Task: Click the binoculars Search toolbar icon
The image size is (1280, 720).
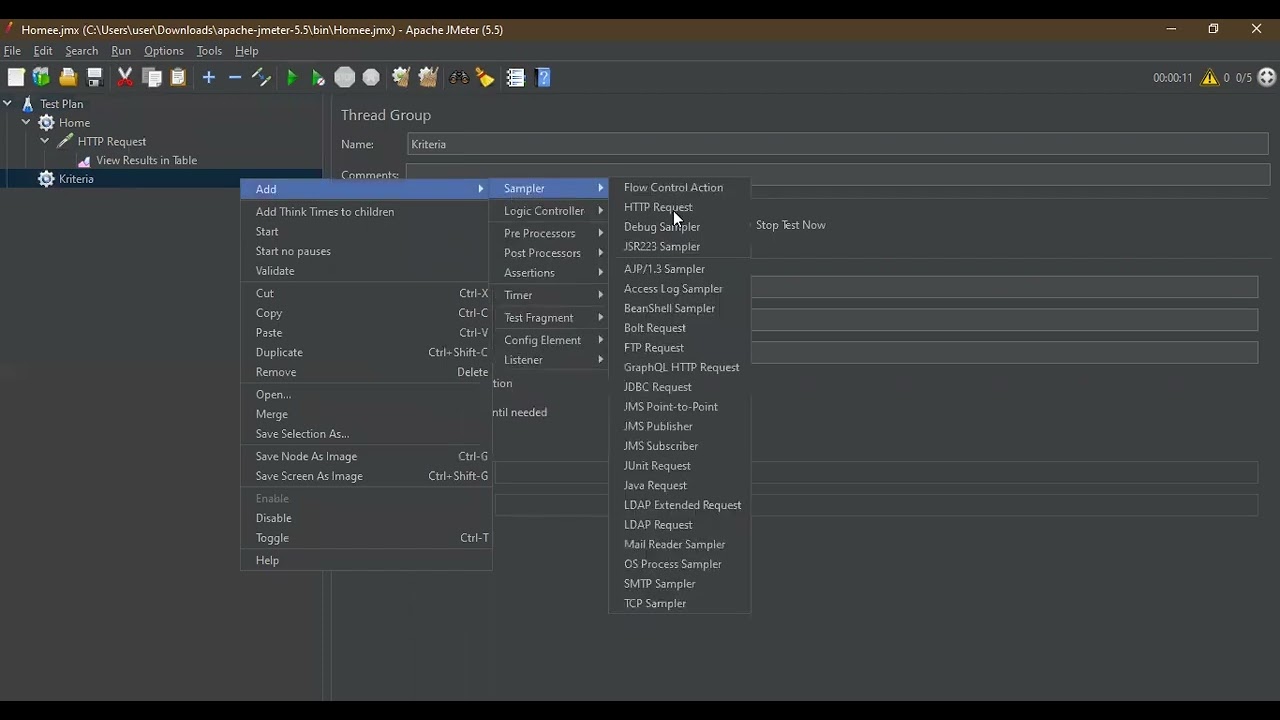Action: (x=459, y=77)
